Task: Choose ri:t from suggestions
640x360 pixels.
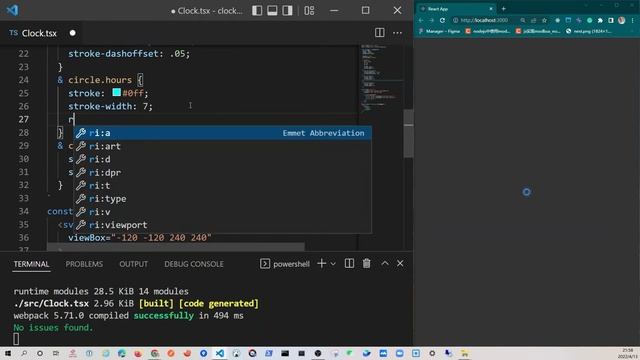Action: (x=222, y=185)
